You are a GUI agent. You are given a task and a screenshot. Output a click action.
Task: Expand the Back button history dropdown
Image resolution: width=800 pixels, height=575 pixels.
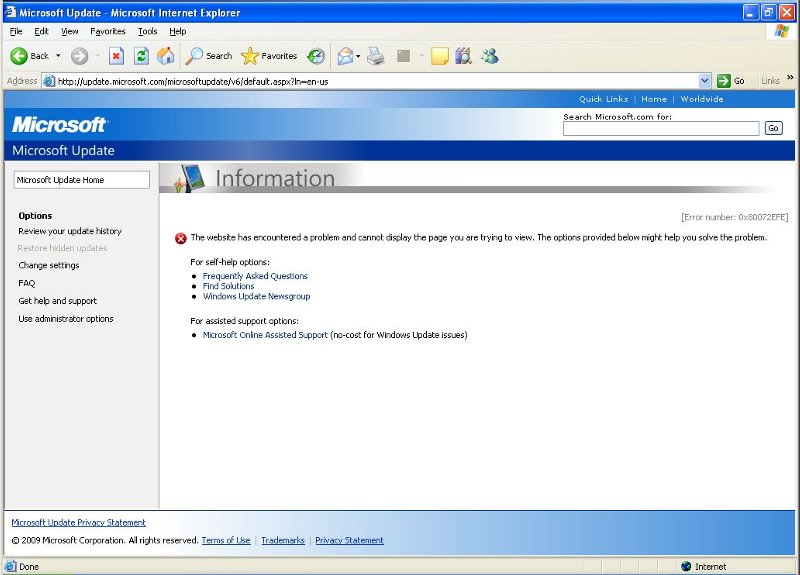click(x=58, y=56)
